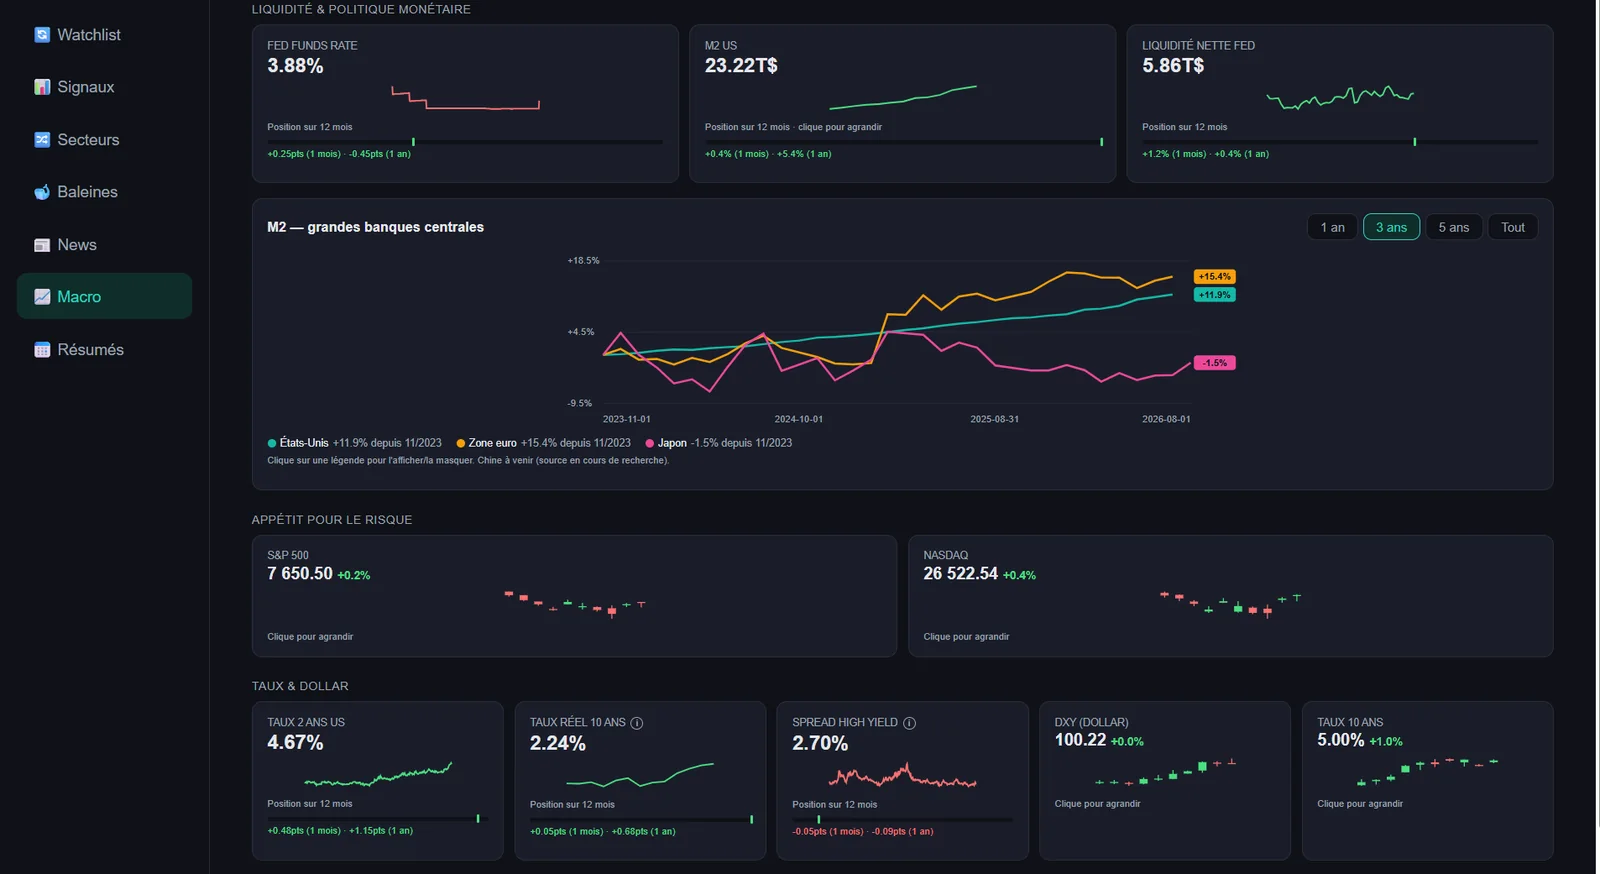Enlarge the Nasdaq chart card
This screenshot has width=1600, height=874.
[x=1230, y=596]
